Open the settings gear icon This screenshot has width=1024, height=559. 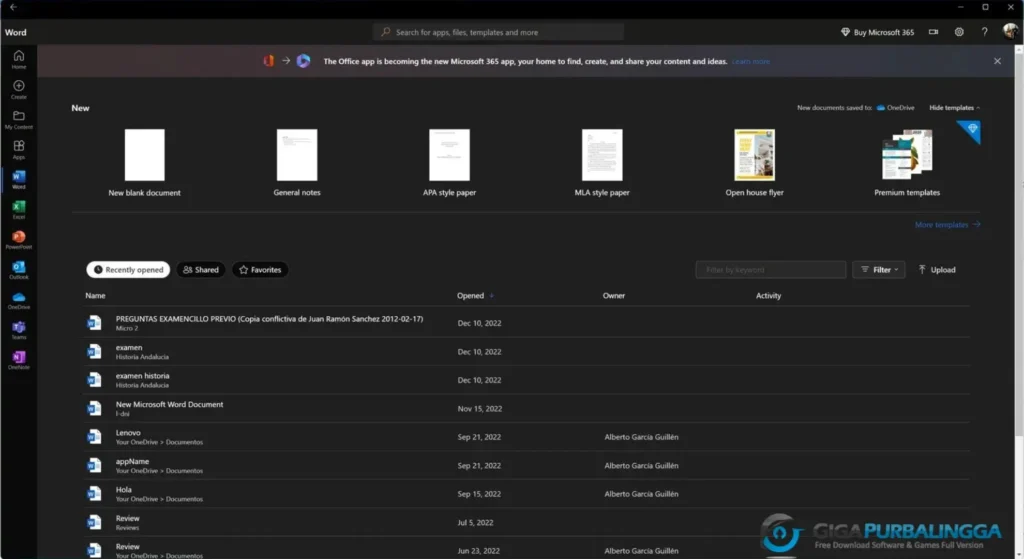pos(959,32)
